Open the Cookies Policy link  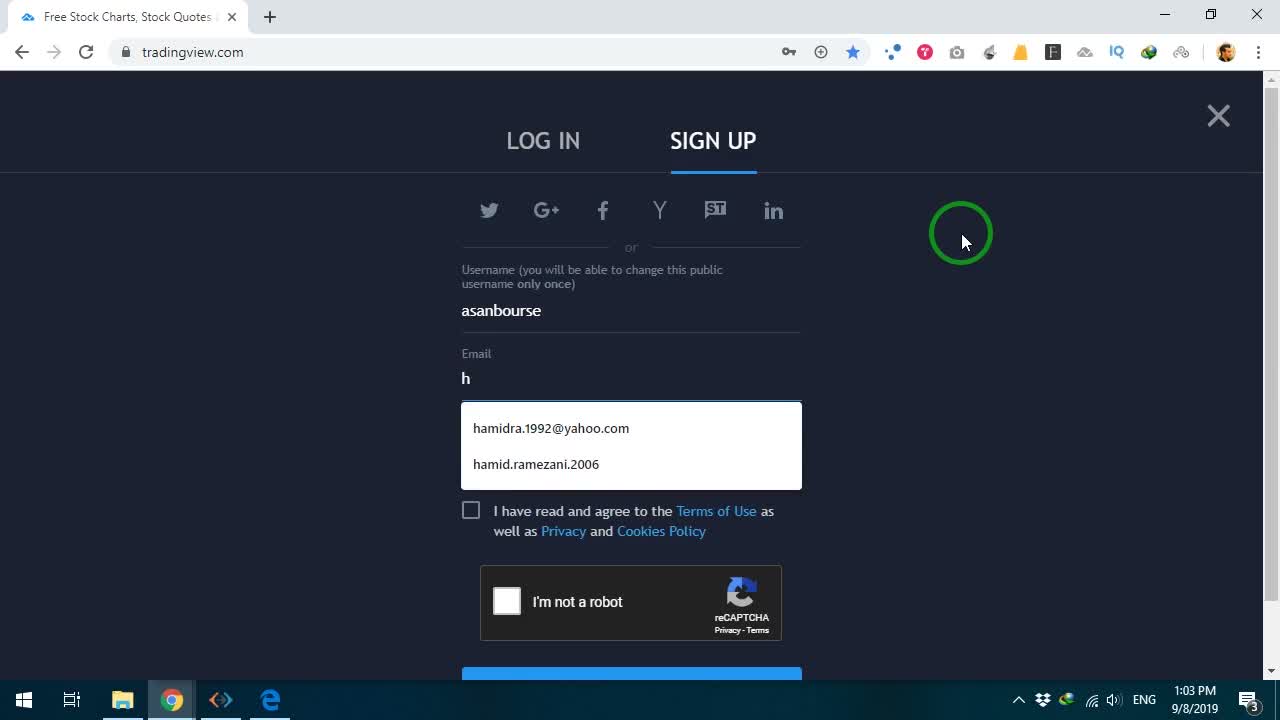pyautogui.click(x=661, y=531)
